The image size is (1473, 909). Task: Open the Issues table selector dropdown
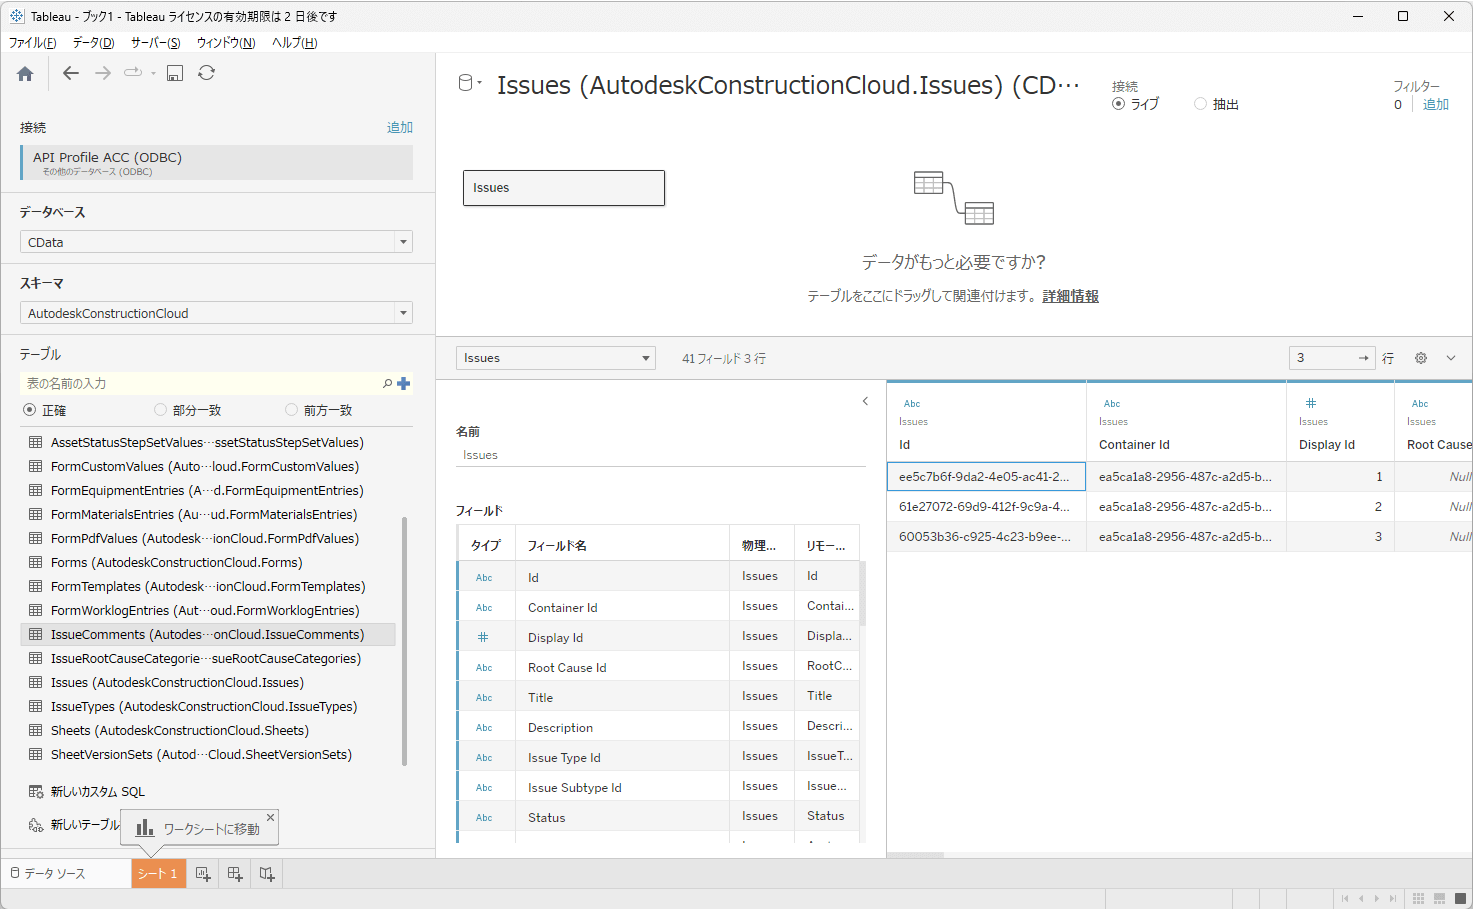point(556,358)
